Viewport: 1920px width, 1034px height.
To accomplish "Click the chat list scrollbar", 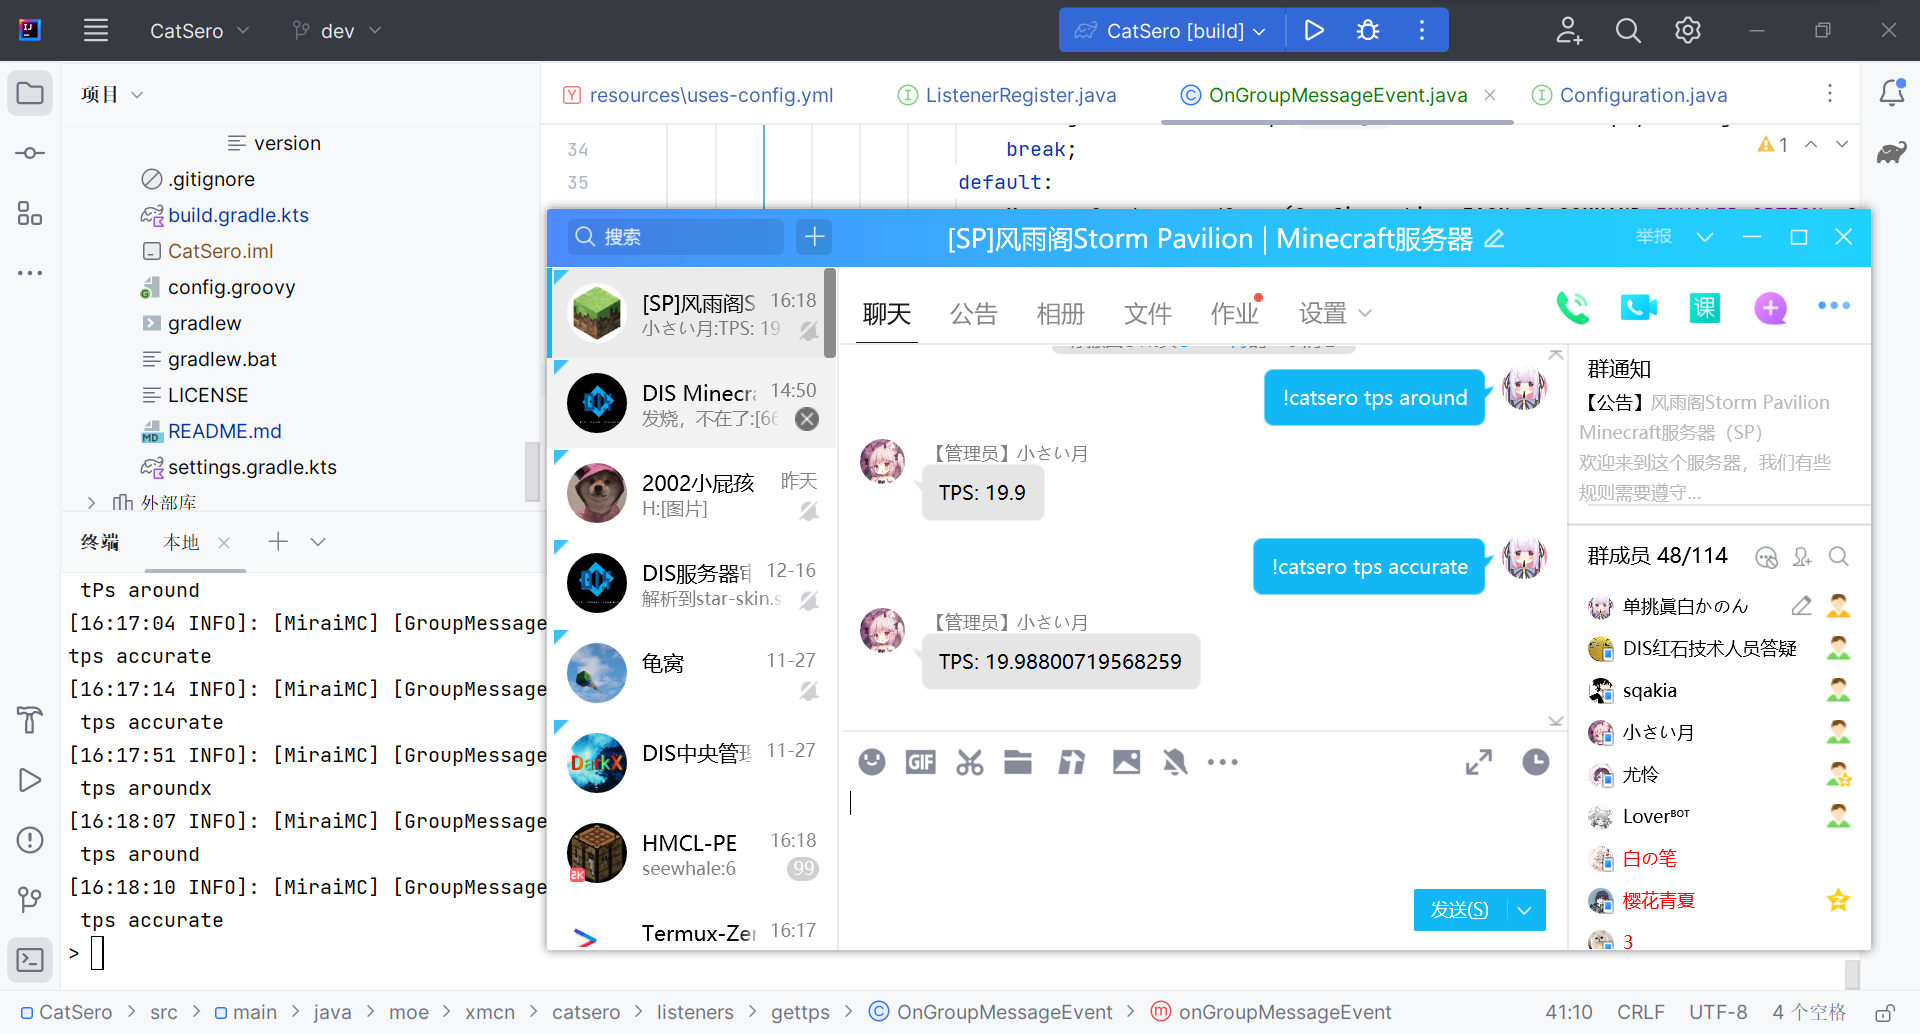I will click(830, 312).
